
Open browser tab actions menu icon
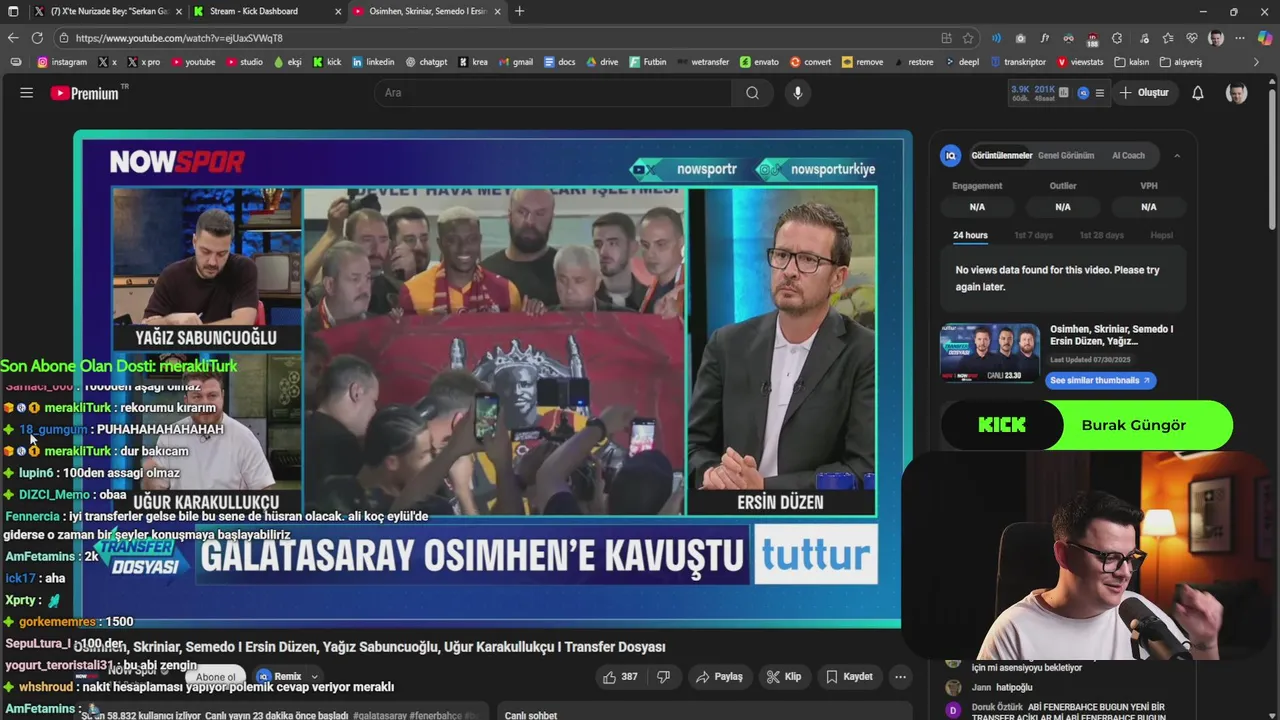(x=13, y=11)
